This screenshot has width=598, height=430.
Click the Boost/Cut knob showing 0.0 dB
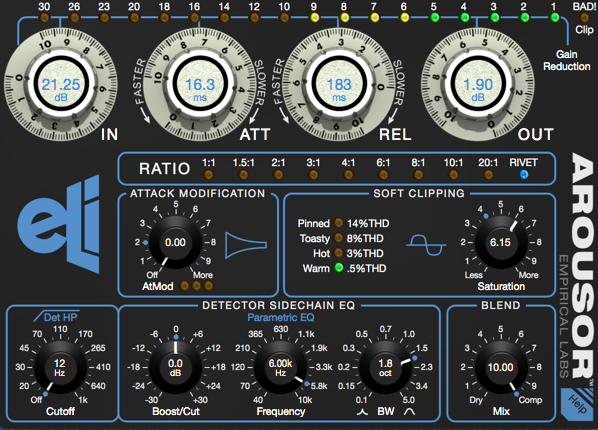(x=175, y=367)
